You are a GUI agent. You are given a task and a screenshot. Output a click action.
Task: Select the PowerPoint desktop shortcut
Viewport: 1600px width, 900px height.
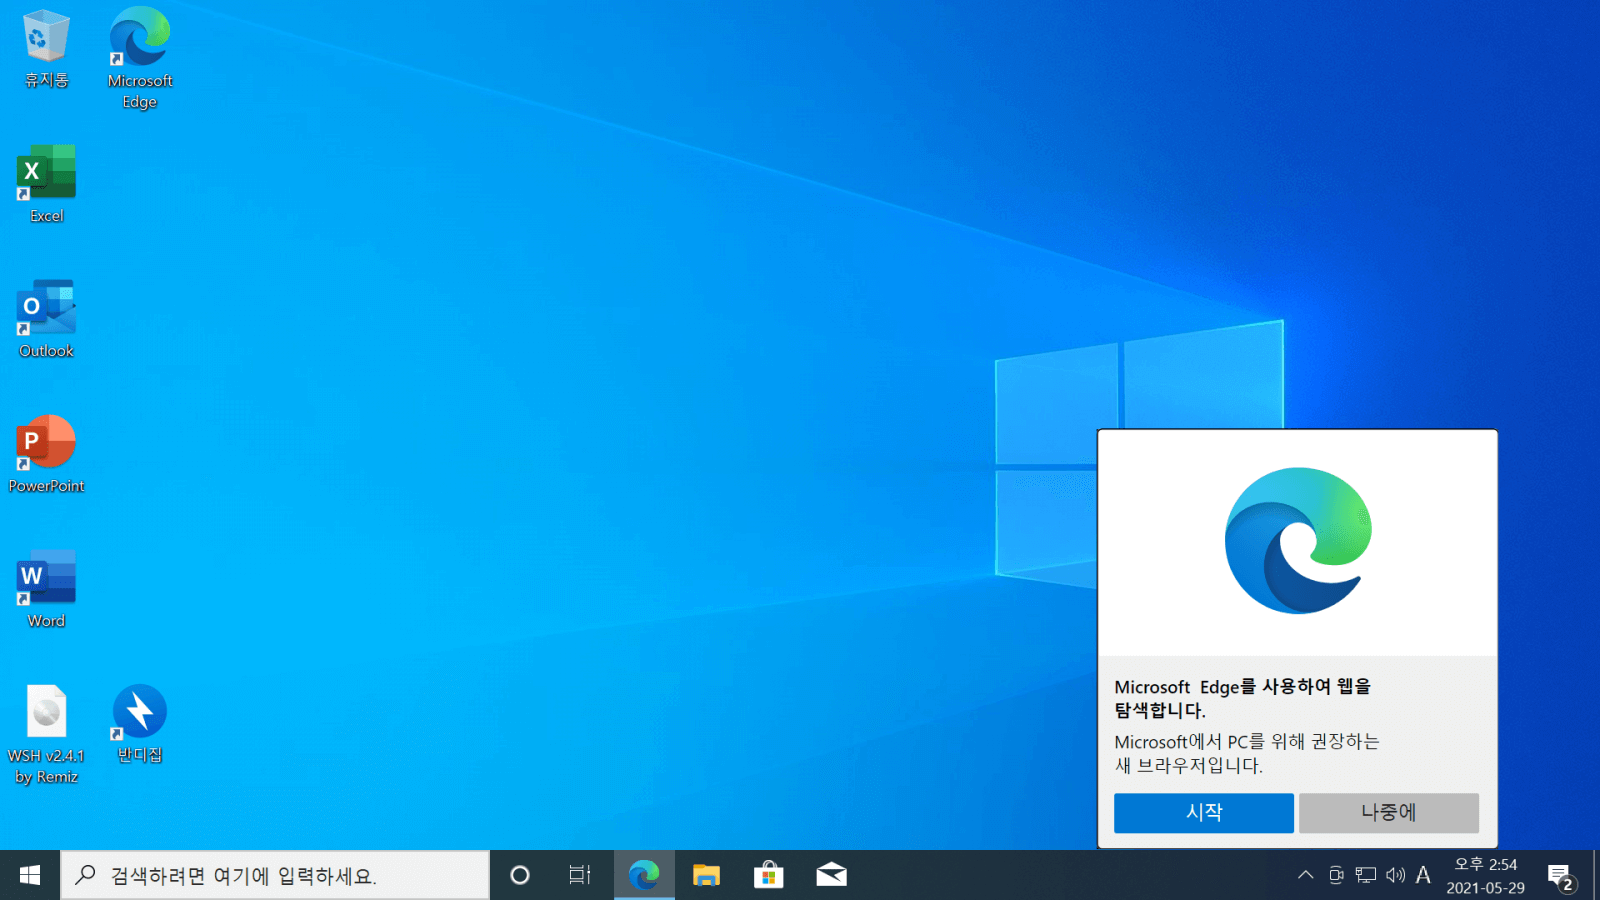tap(46, 454)
